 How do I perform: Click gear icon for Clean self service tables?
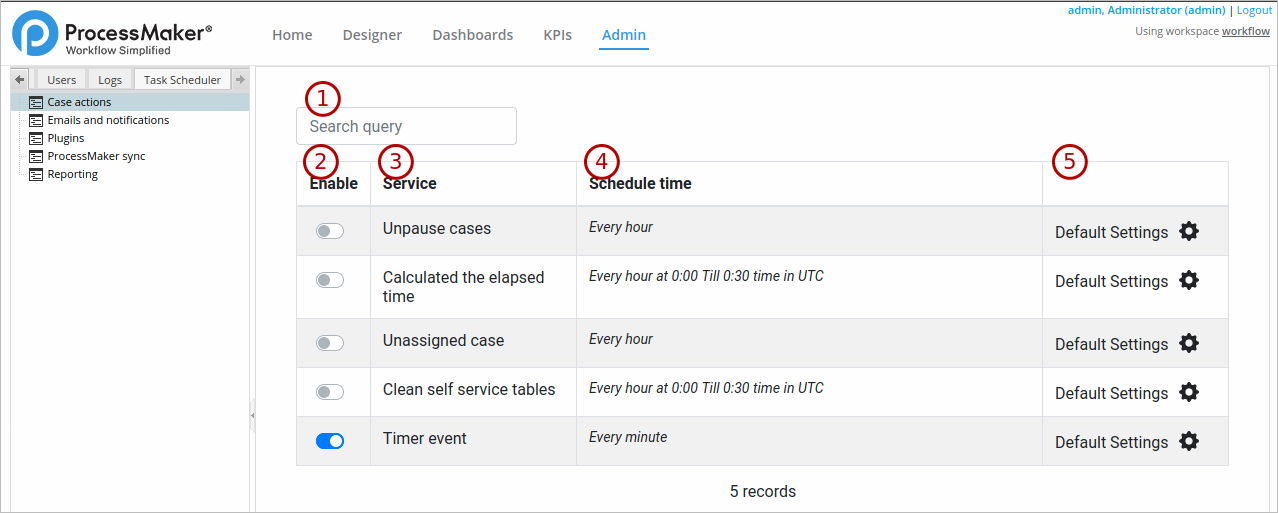[x=1188, y=392]
